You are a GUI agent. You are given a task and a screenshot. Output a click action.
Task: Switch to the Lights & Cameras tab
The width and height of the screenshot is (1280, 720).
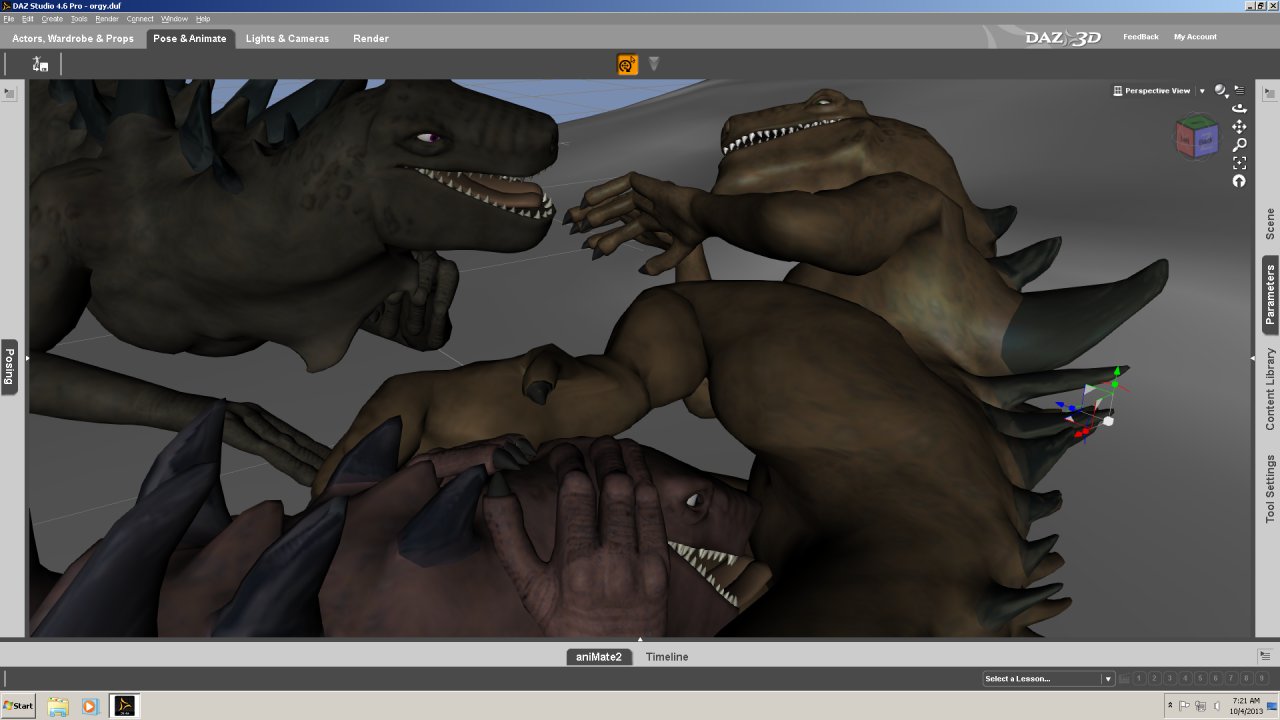(x=287, y=39)
